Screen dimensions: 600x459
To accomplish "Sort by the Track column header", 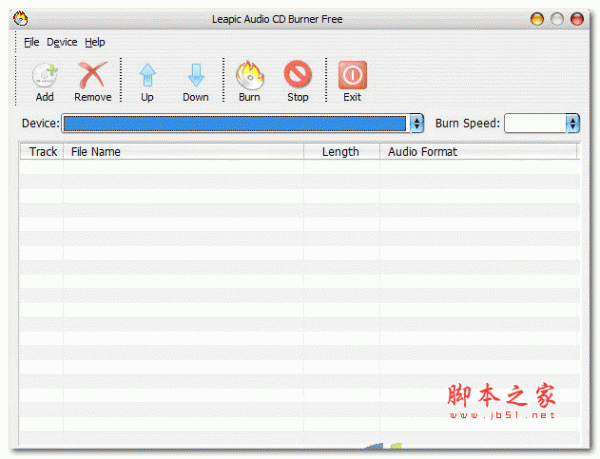I will pos(42,151).
